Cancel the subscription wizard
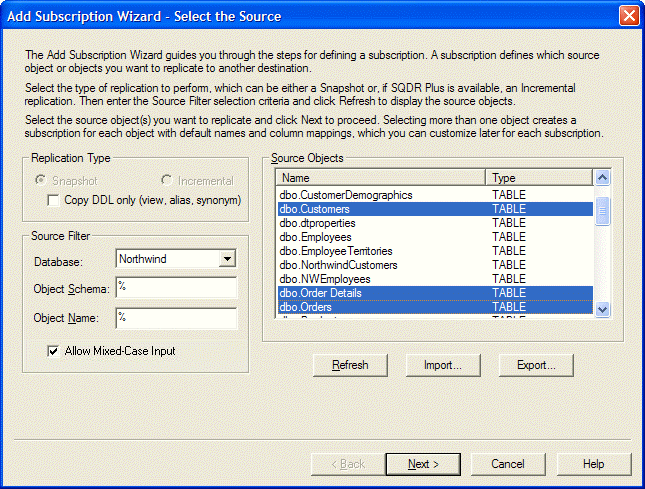The image size is (645, 489). coord(508,464)
